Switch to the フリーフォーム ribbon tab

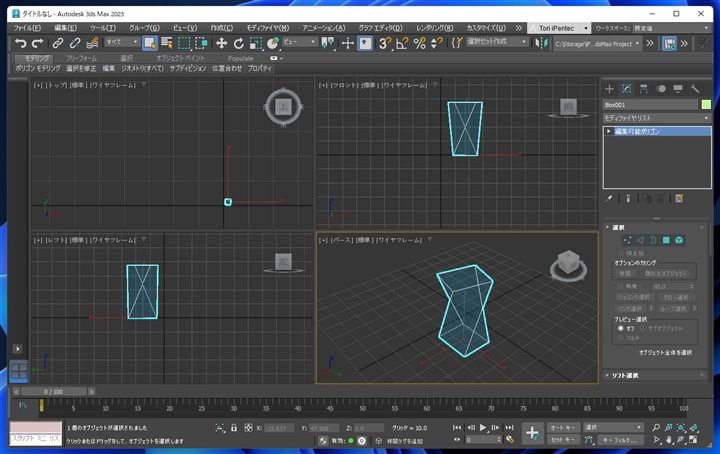point(81,58)
